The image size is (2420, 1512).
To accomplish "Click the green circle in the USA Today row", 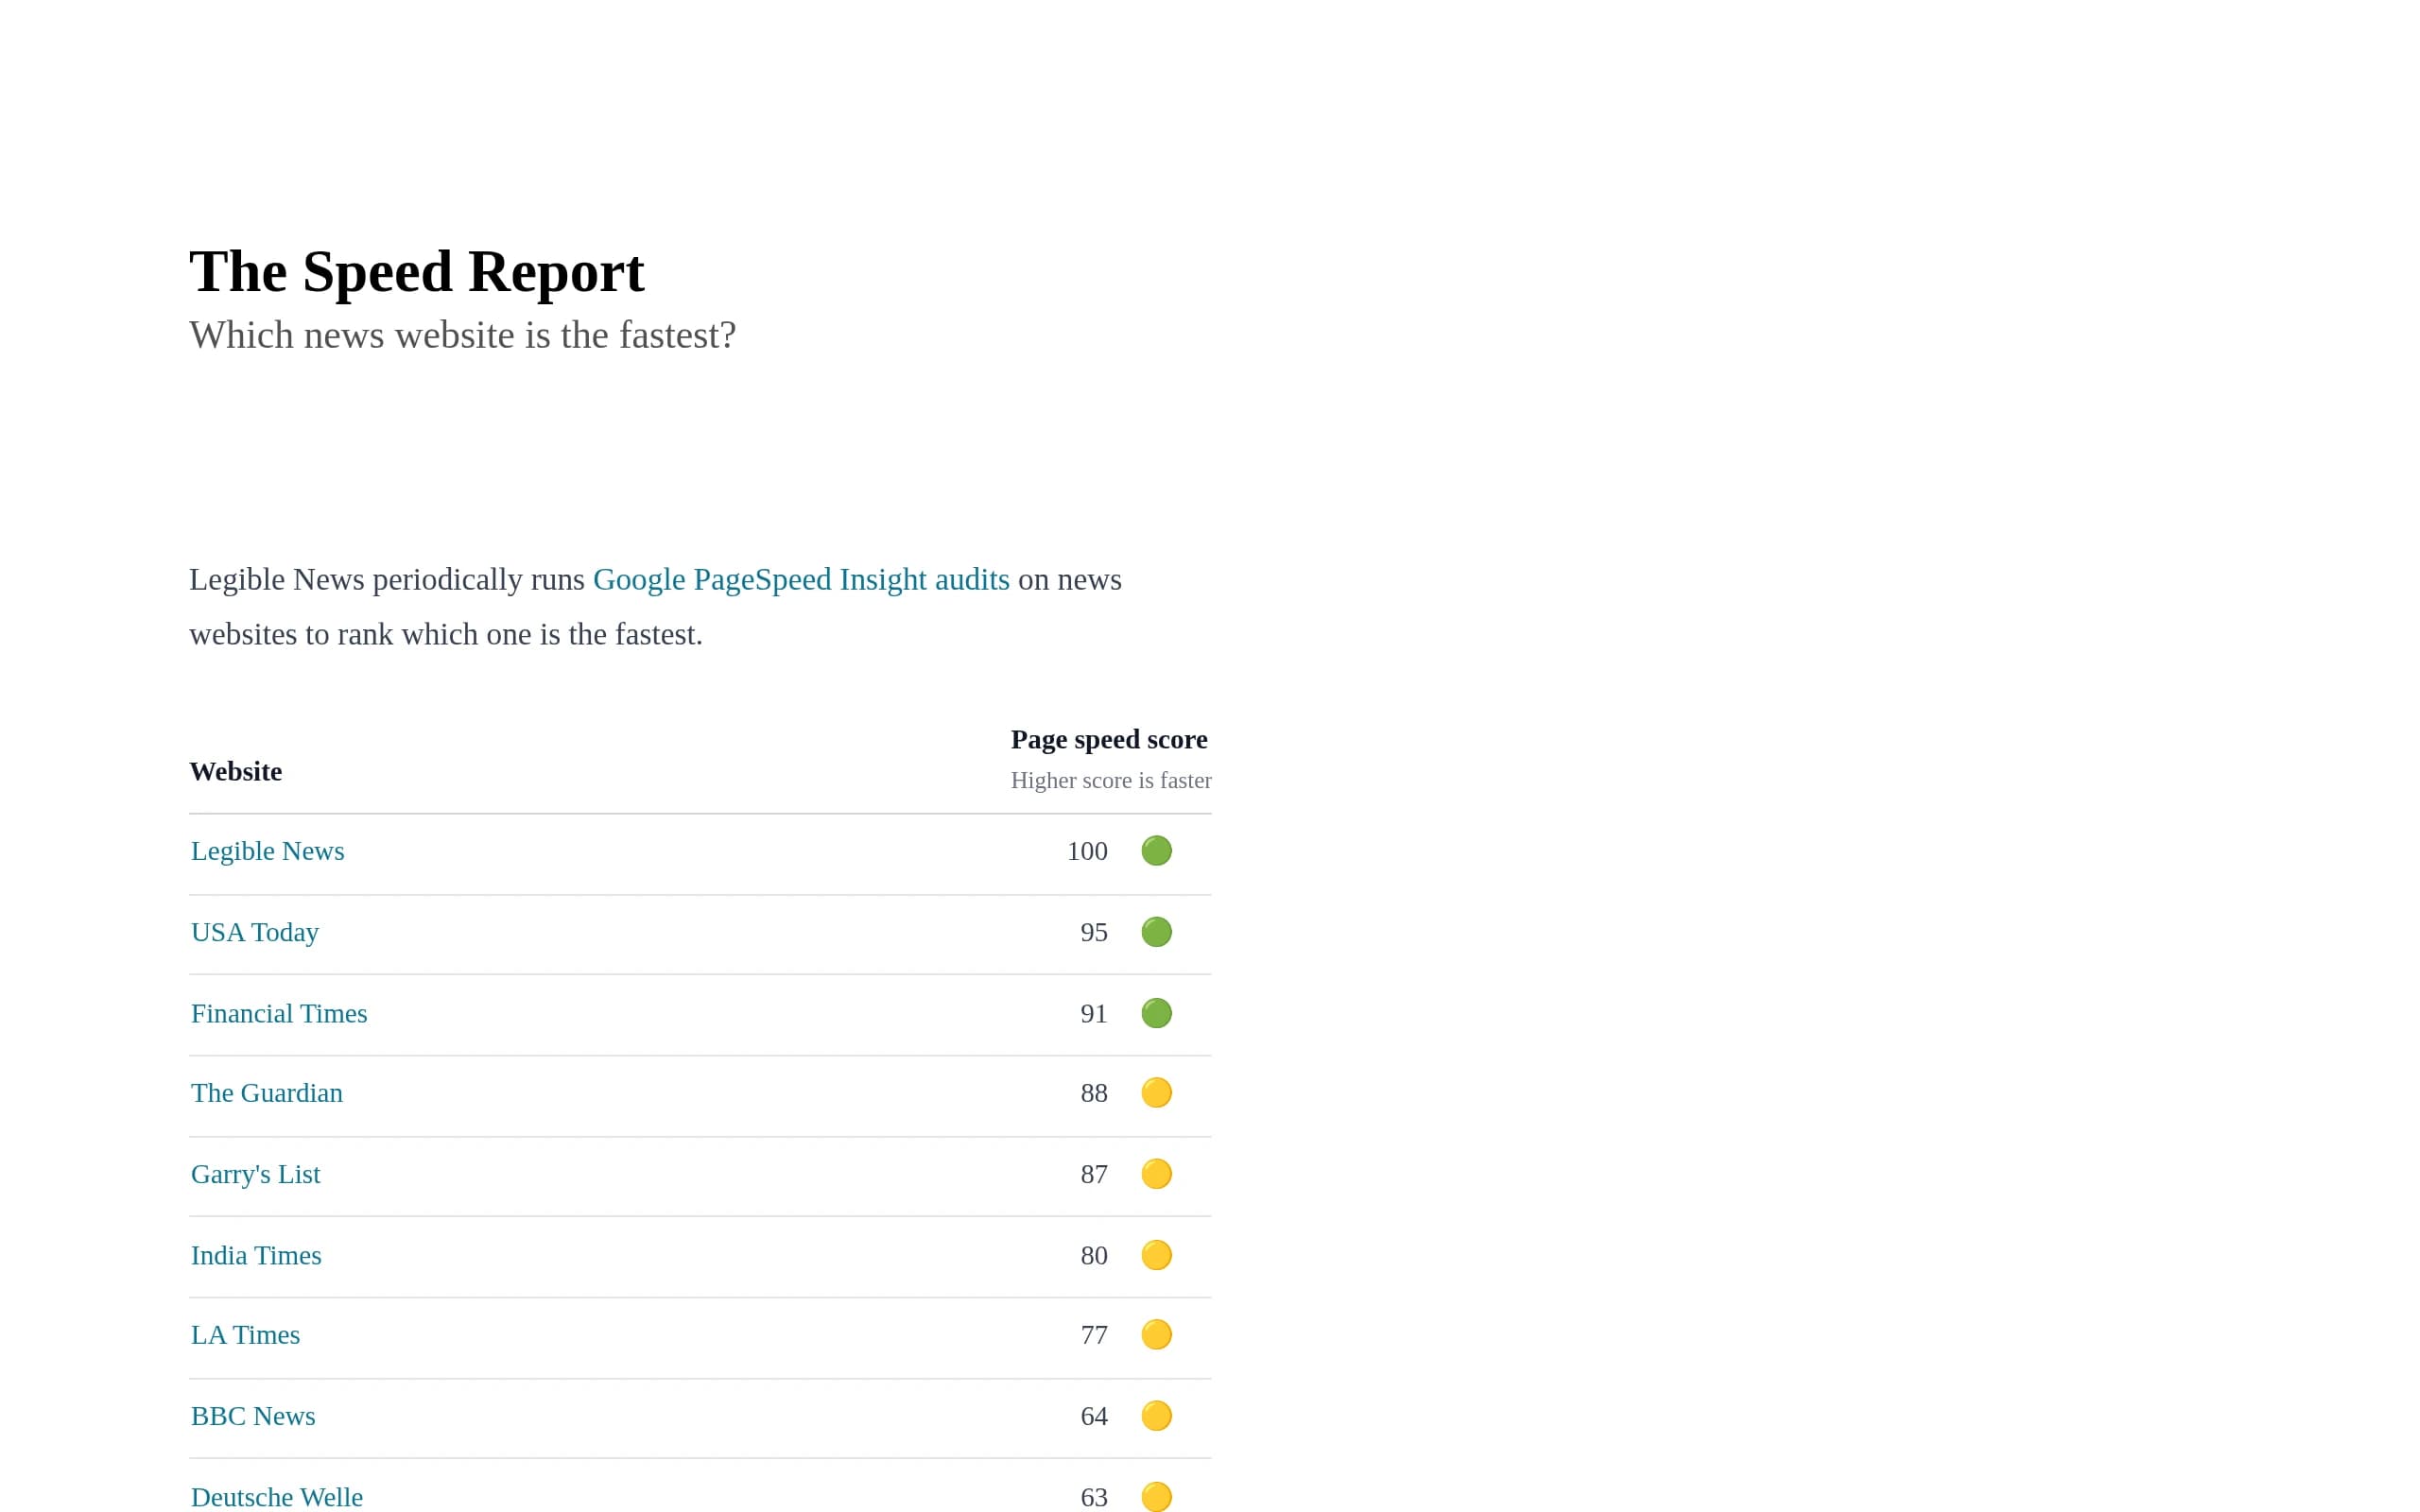I will (x=1157, y=932).
